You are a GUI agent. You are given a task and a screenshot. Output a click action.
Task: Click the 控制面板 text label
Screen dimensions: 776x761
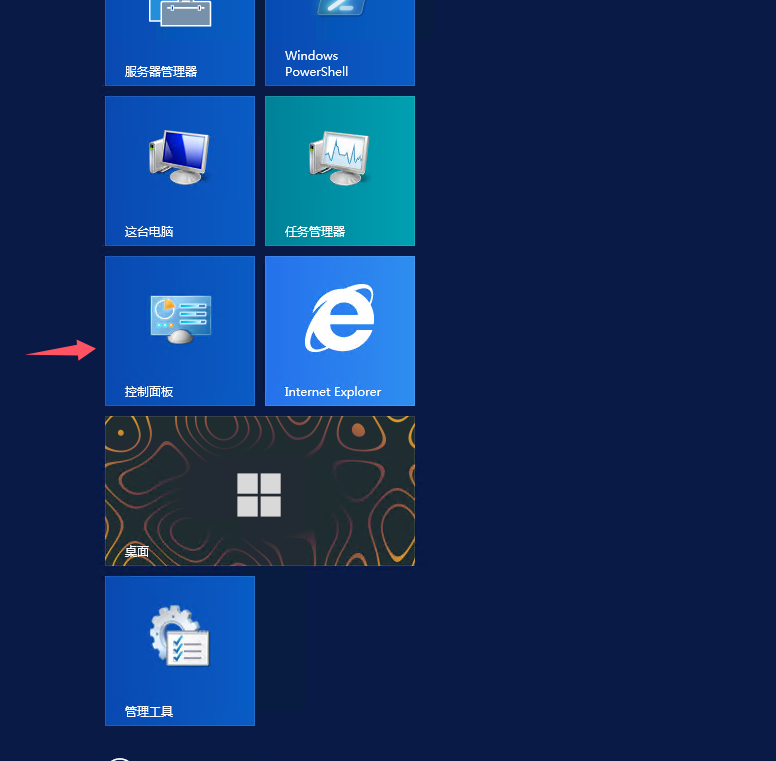point(149,392)
